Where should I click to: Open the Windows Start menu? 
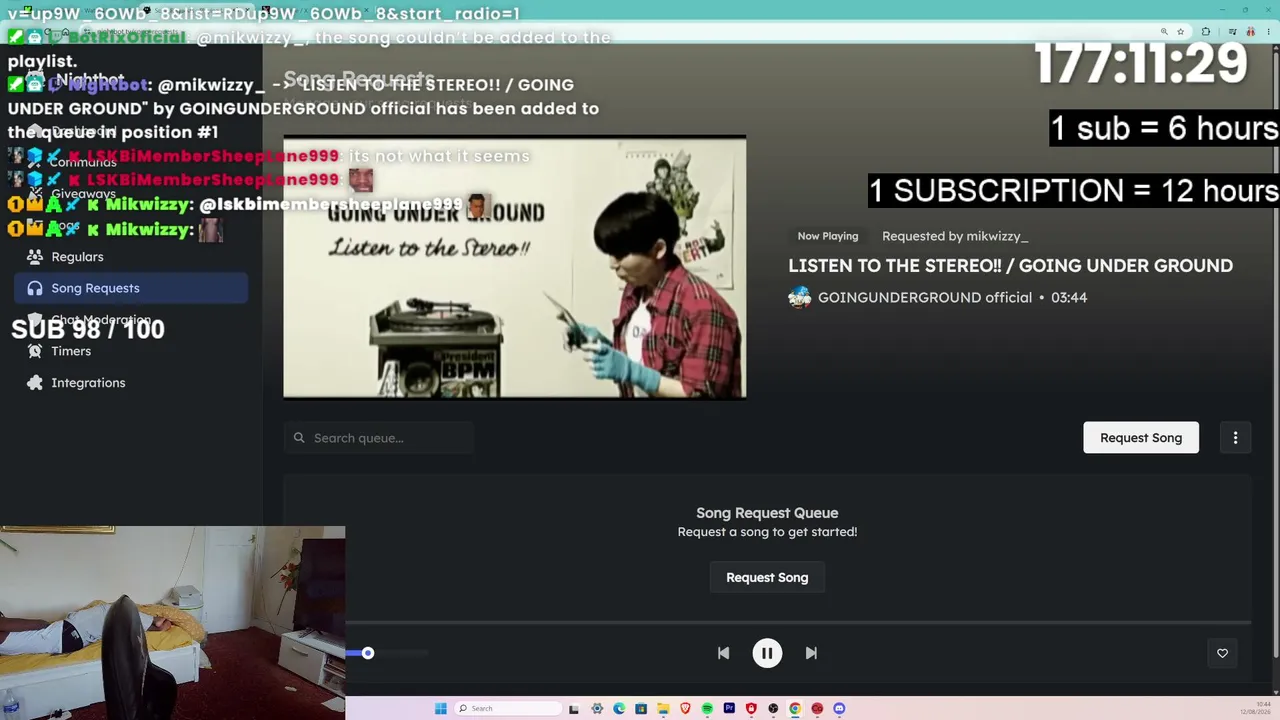click(440, 709)
